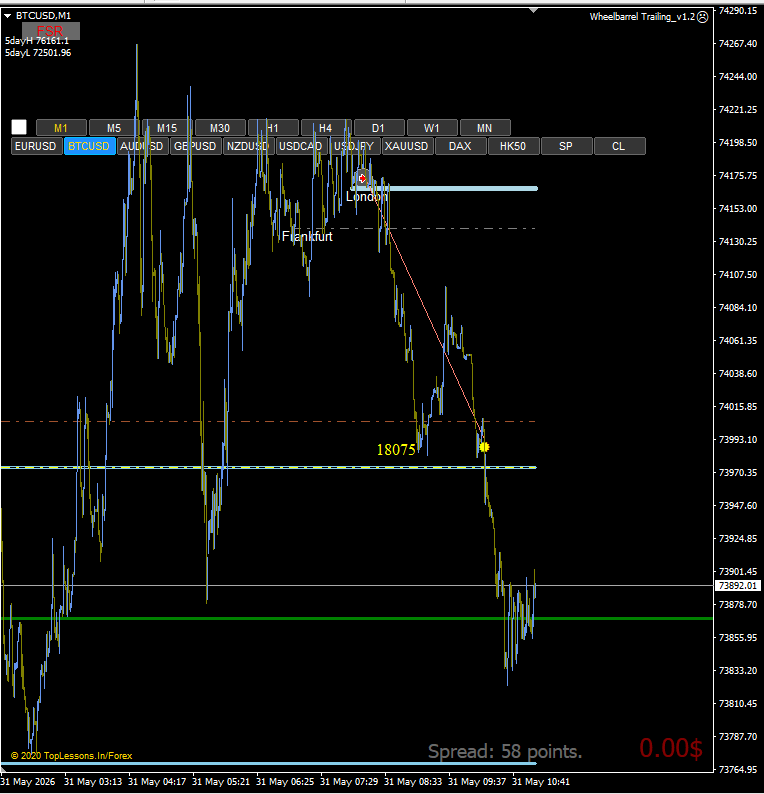764x794 pixels.
Task: Select the D1 timeframe button
Action: coord(379,128)
